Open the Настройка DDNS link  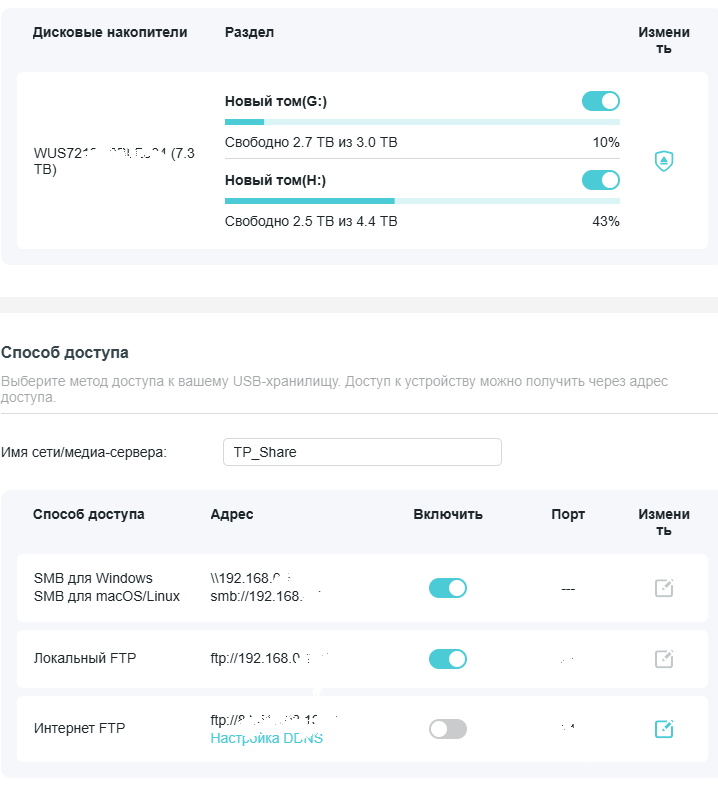point(266,738)
